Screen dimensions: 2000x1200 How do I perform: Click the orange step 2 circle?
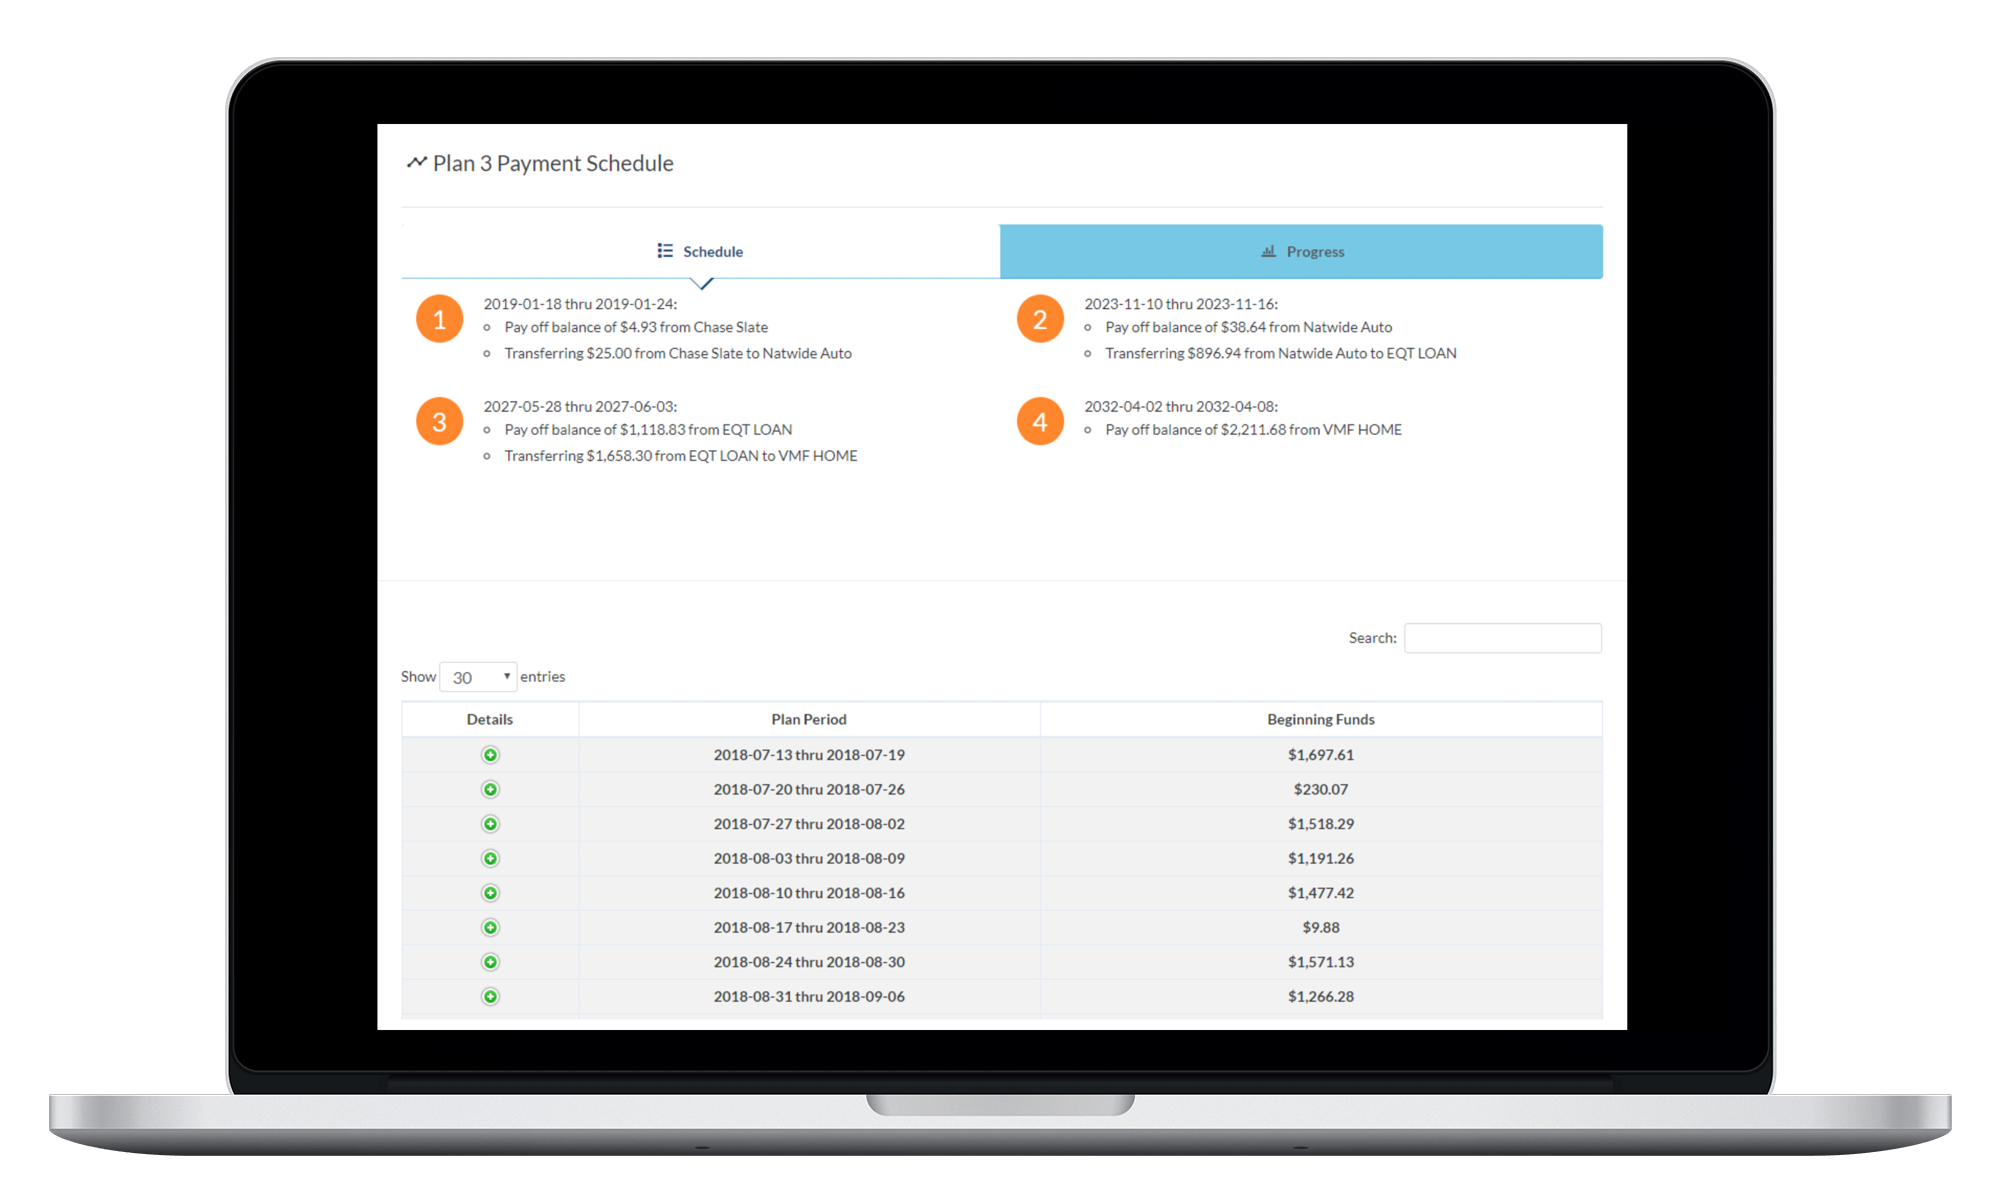click(x=1040, y=319)
